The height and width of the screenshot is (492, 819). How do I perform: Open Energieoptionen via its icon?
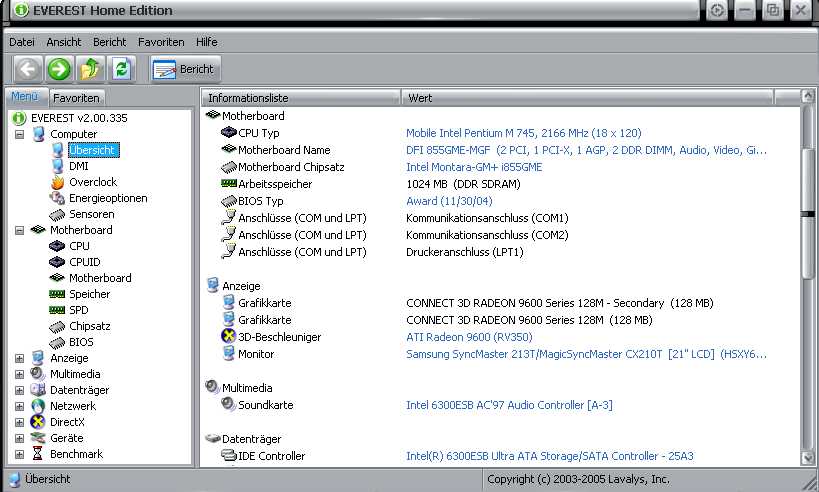click(57, 198)
